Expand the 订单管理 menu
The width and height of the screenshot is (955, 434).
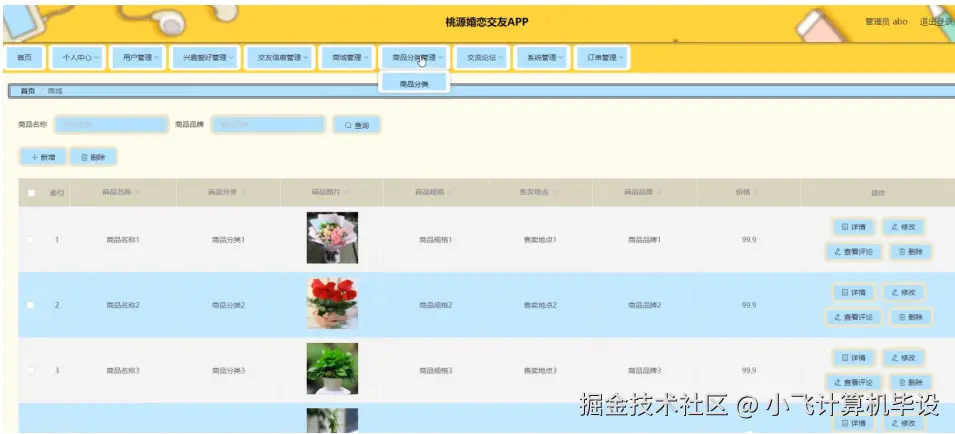(602, 58)
